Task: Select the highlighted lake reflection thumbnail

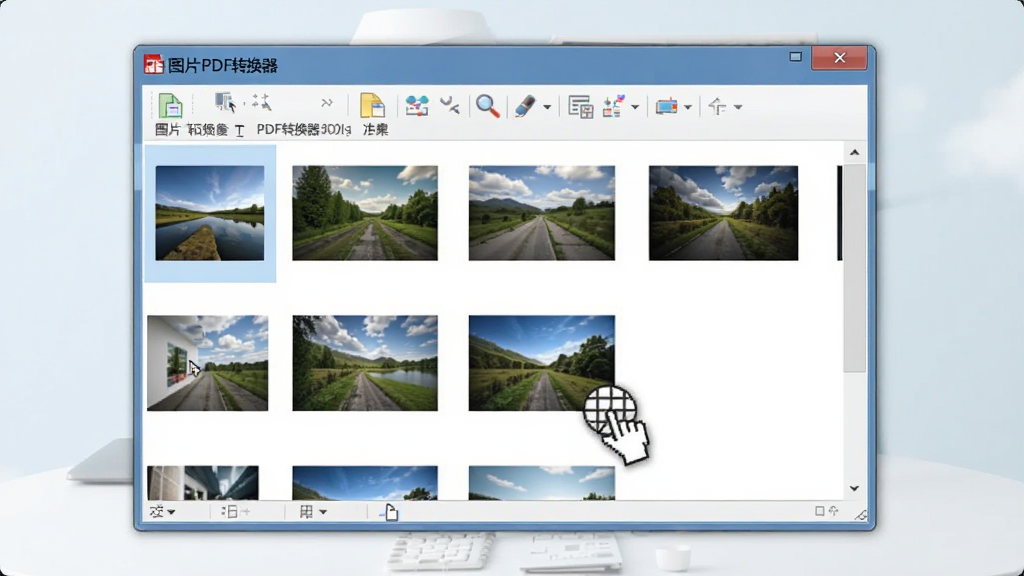Action: click(210, 213)
